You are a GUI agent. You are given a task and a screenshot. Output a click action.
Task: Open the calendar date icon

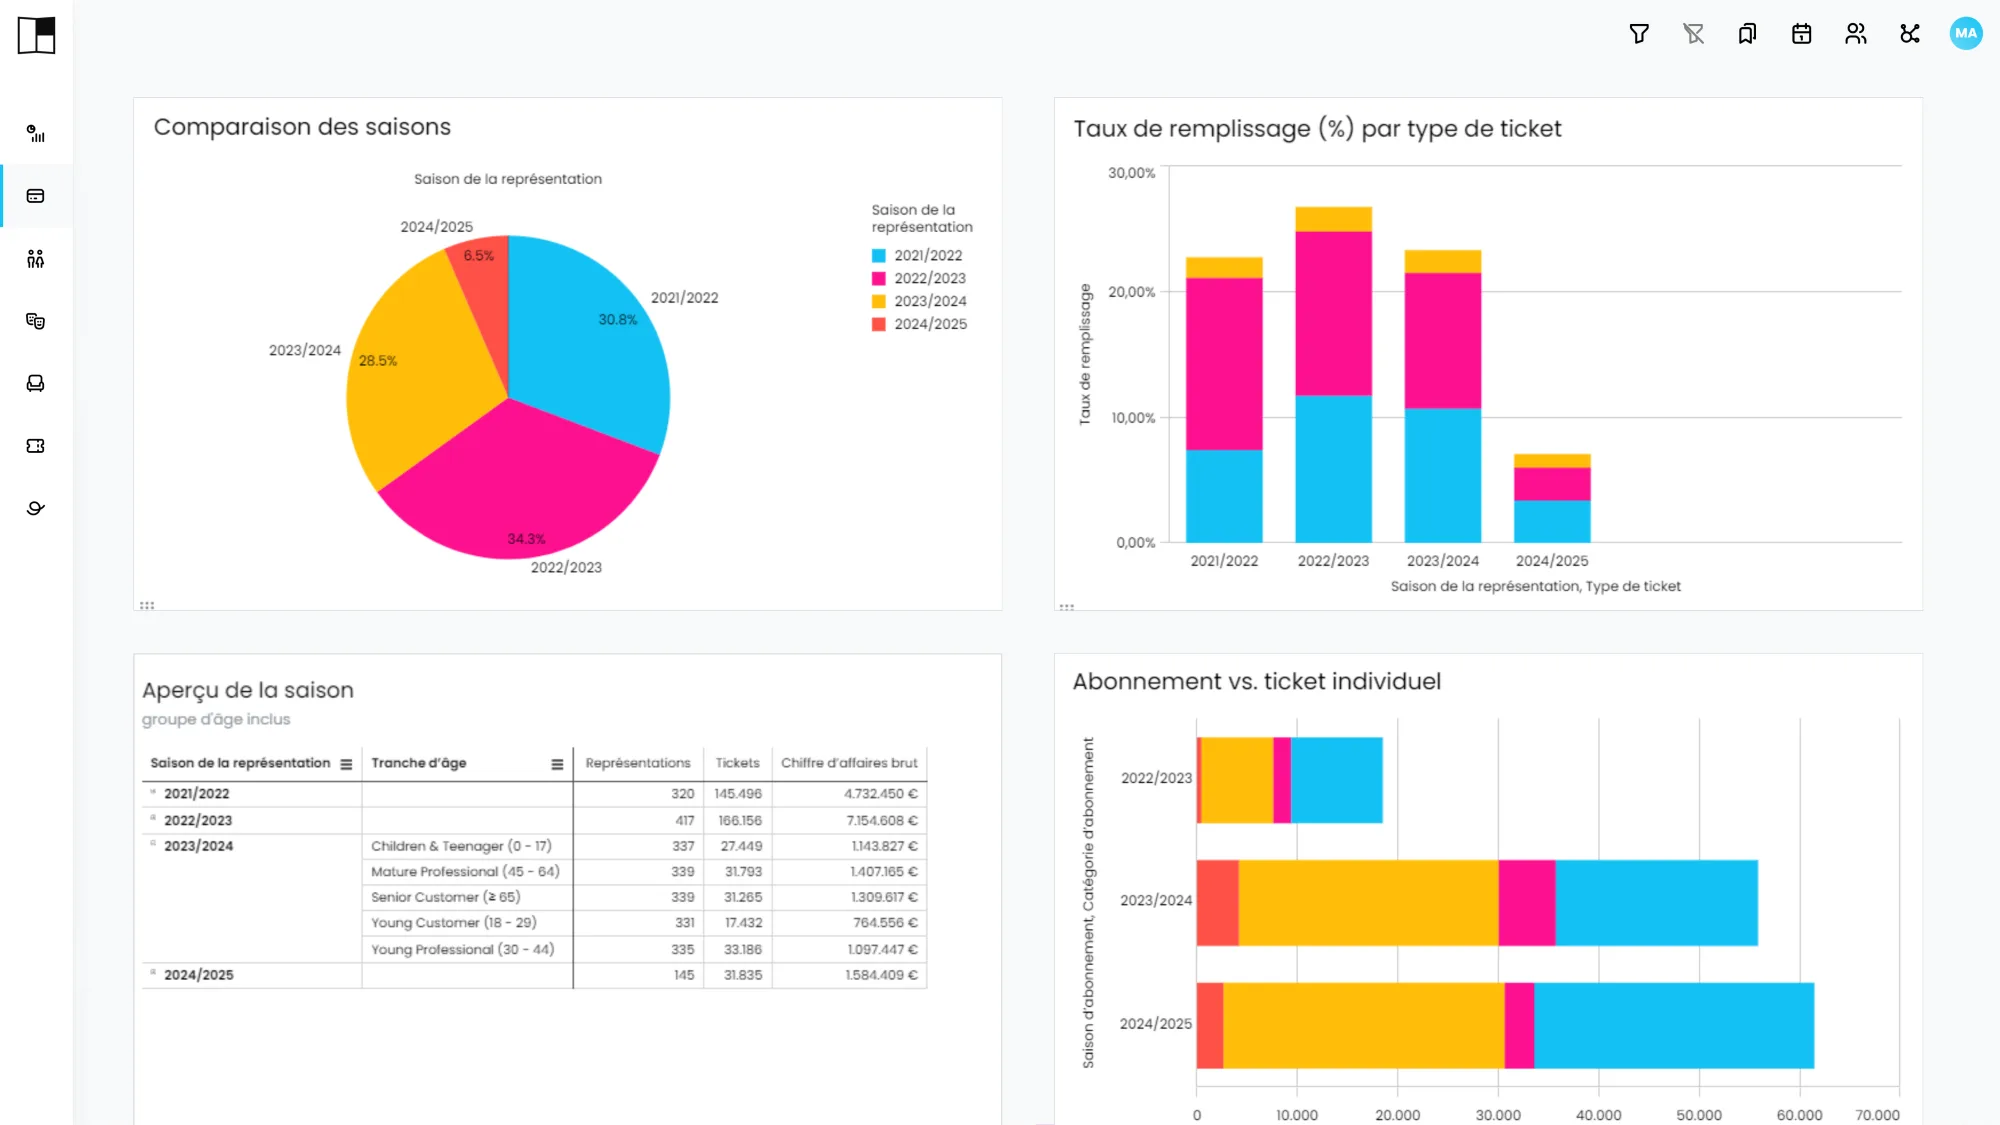(x=1801, y=34)
